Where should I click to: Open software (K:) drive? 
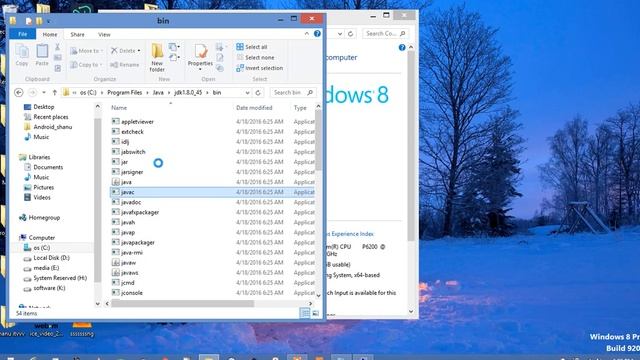[49, 288]
